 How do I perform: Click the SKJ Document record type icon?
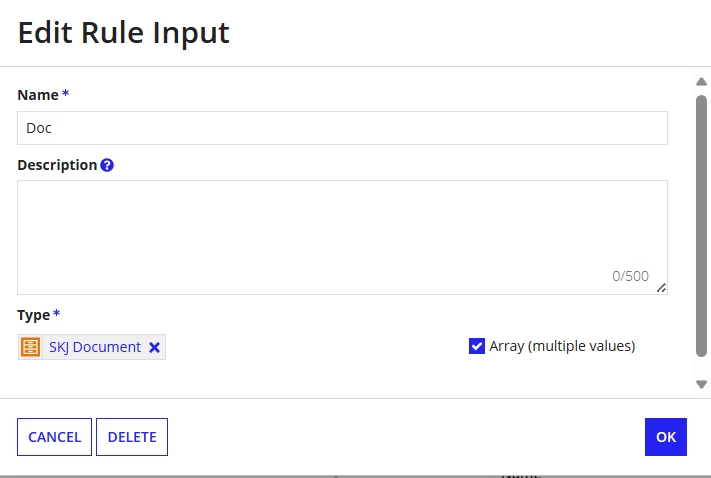(x=30, y=347)
